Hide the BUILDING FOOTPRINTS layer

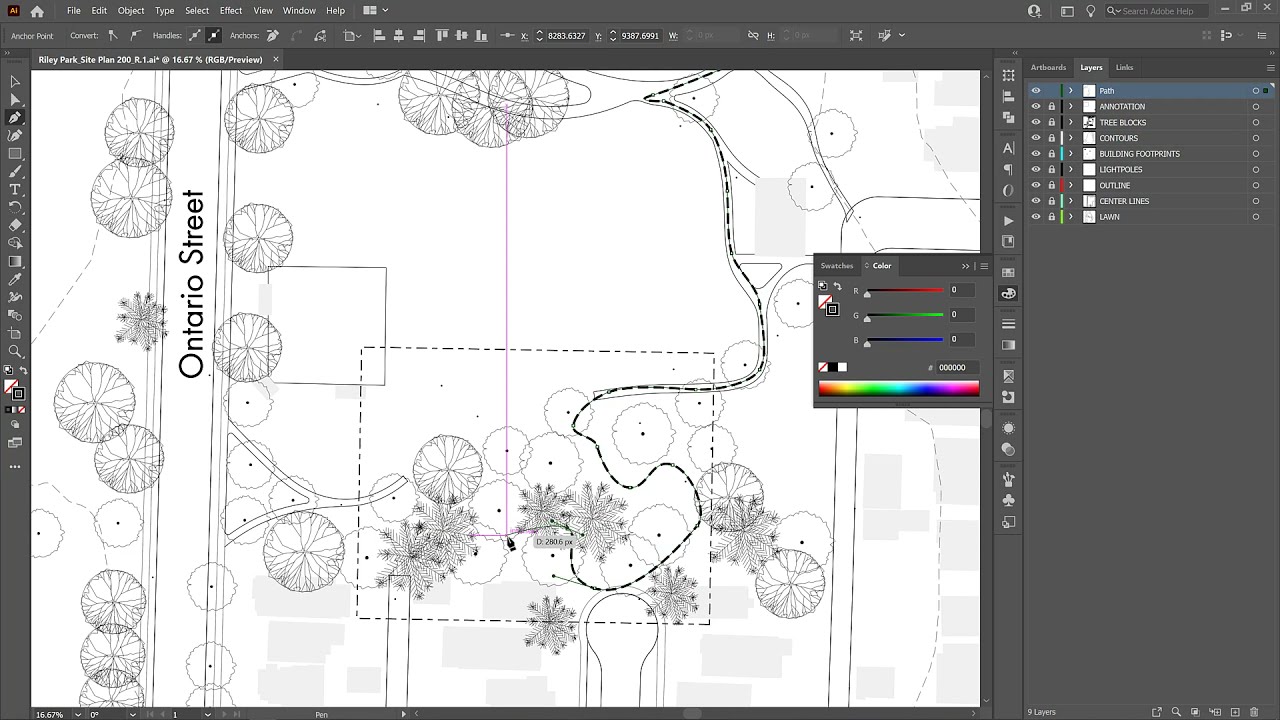click(x=1036, y=154)
